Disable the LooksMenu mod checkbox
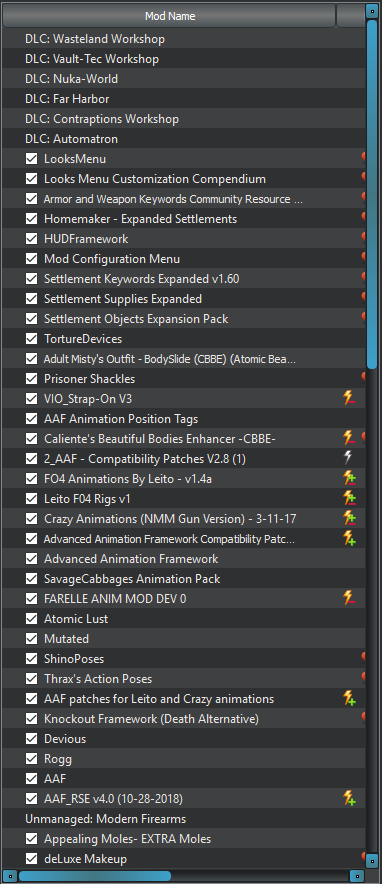The width and height of the screenshot is (382, 884). pos(32,159)
